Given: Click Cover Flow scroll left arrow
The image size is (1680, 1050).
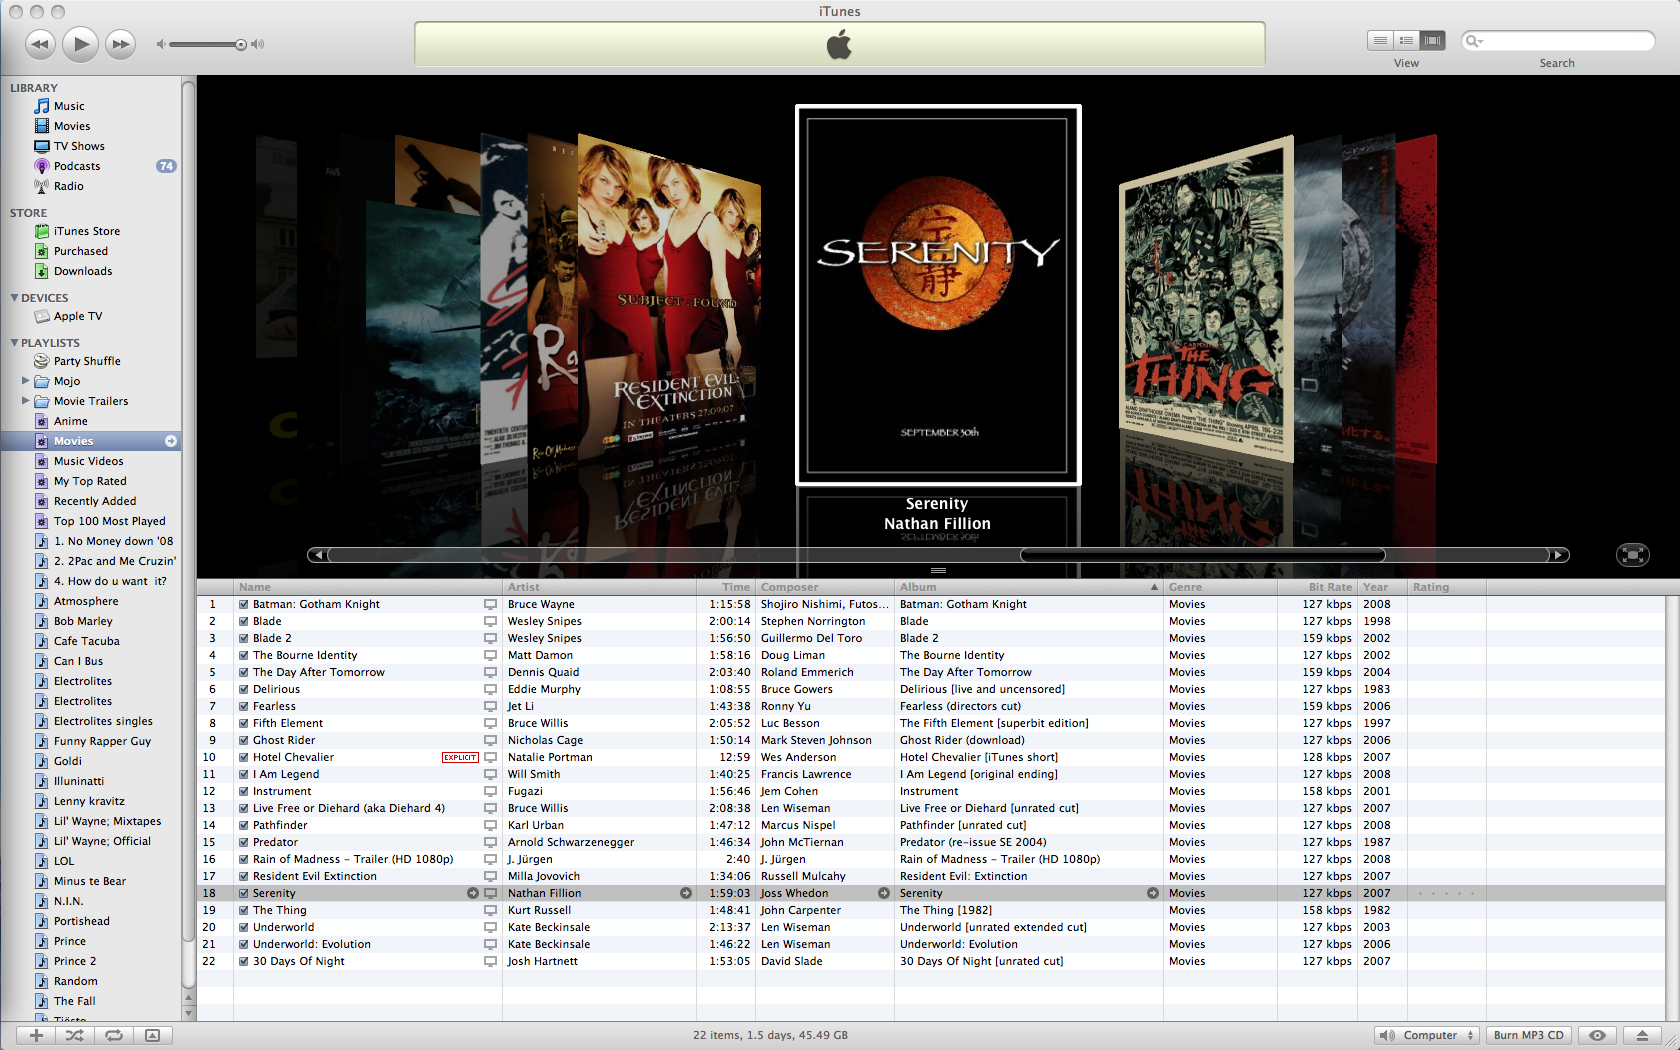Looking at the screenshot, I should pyautogui.click(x=317, y=555).
